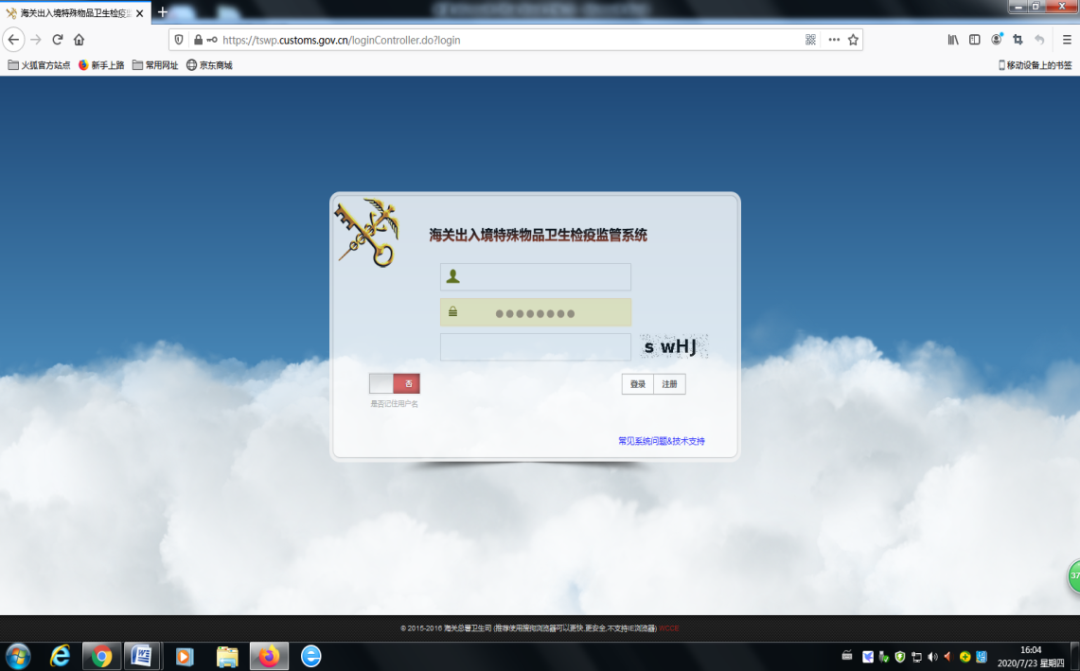Open the Library bookshelf icon

(x=953, y=40)
